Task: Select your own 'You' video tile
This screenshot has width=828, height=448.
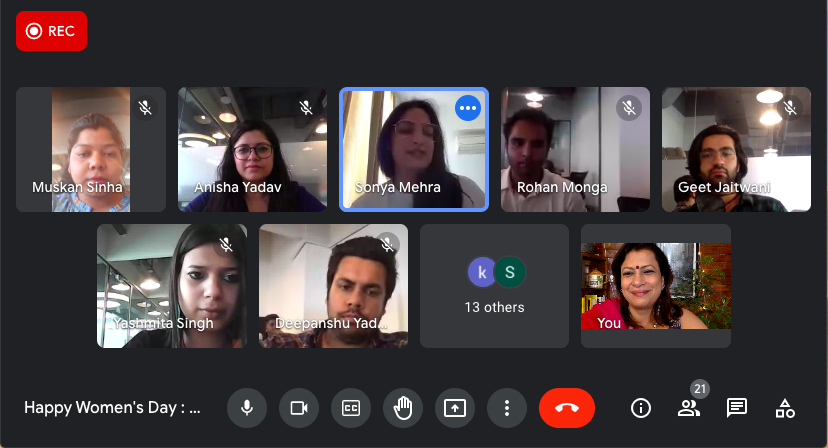Action: [x=656, y=286]
